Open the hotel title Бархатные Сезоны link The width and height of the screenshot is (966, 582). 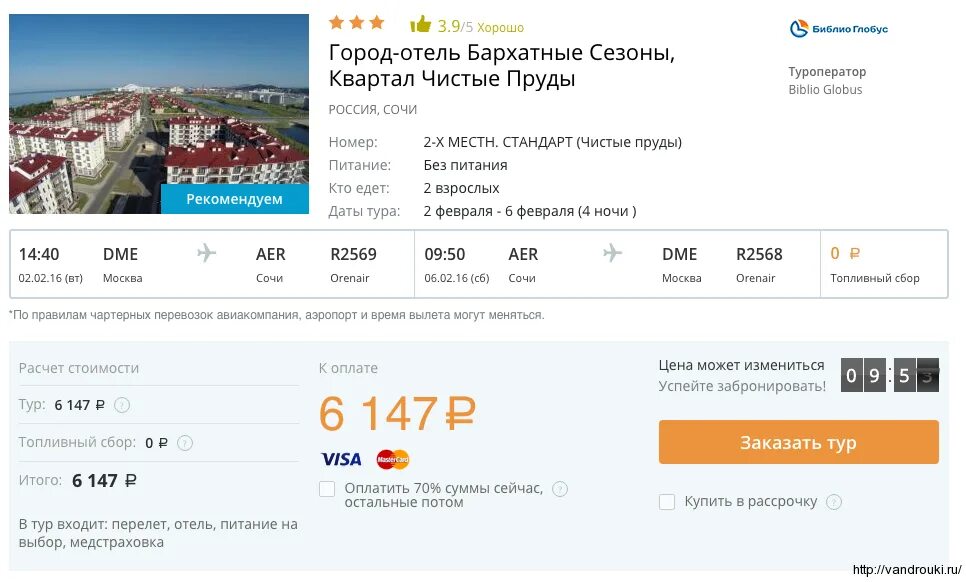(x=502, y=65)
